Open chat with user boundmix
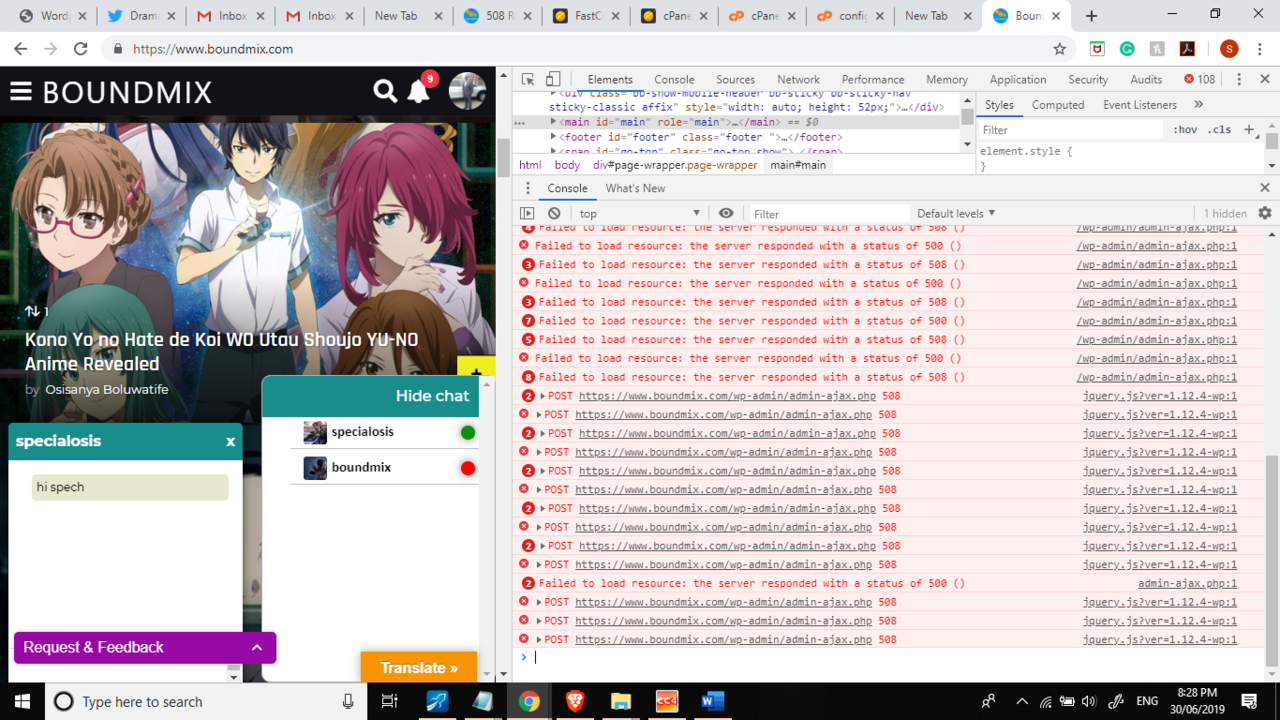Viewport: 1280px width, 720px height. click(x=384, y=467)
